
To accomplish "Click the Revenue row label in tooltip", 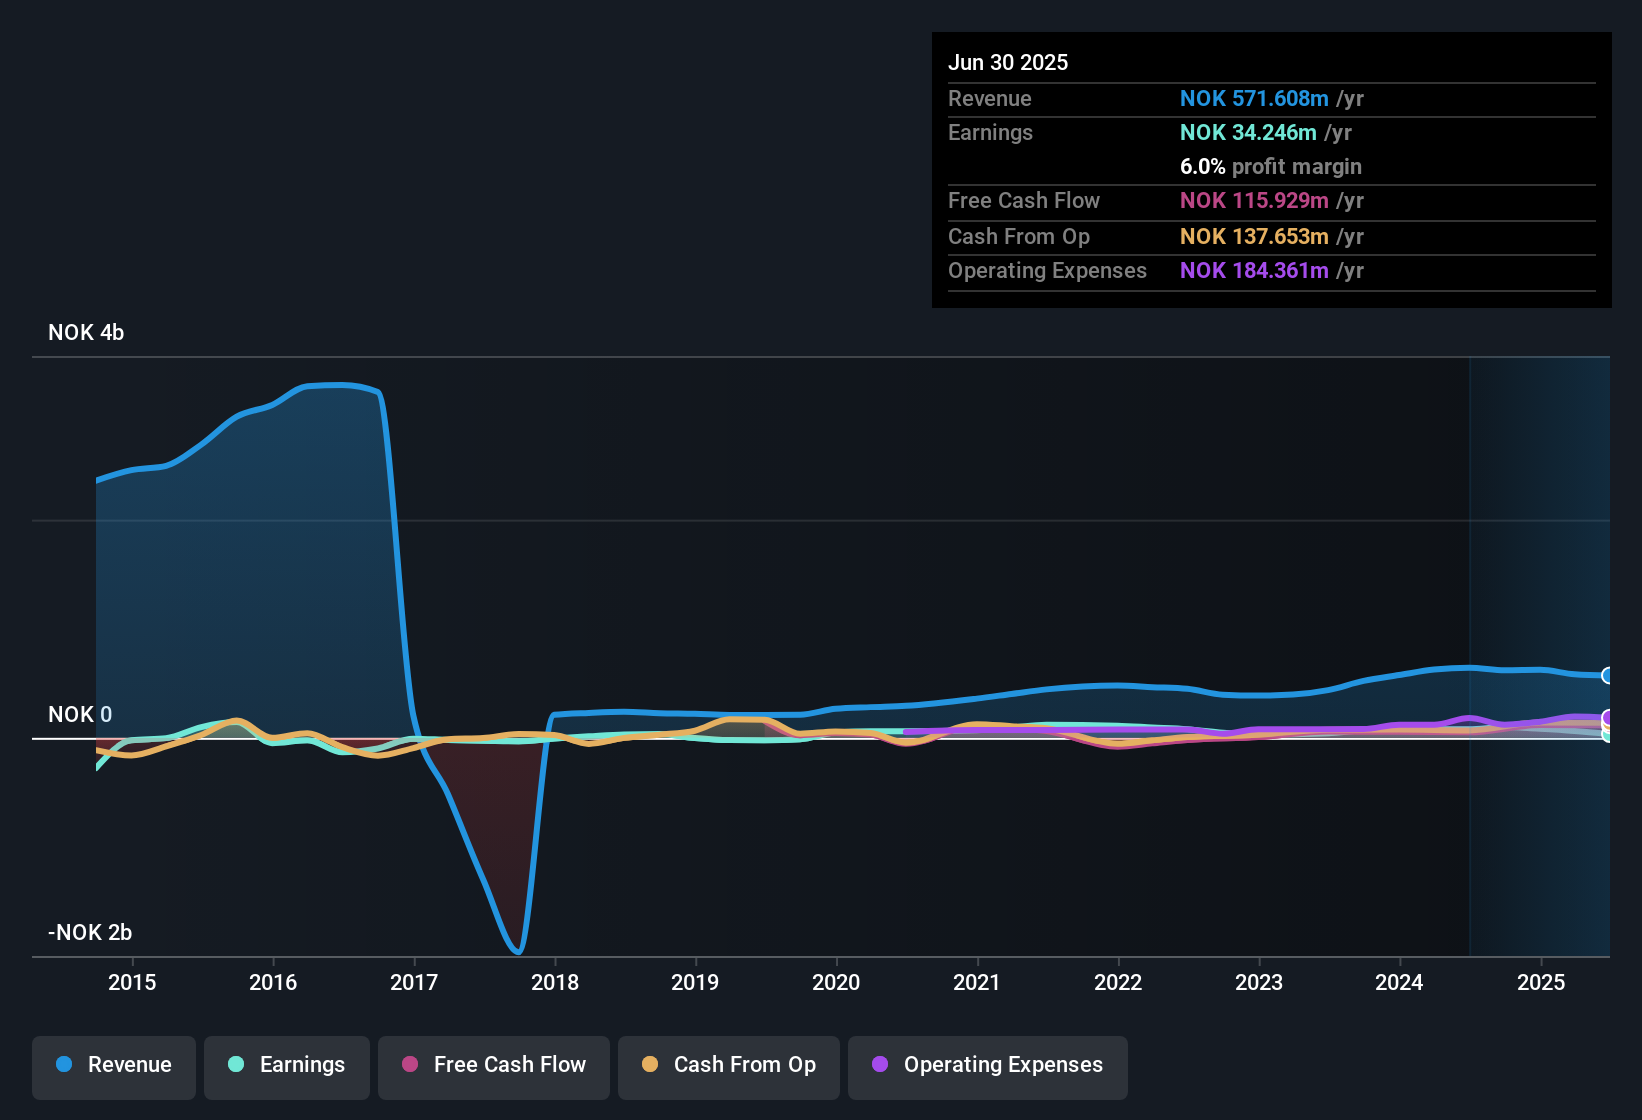I will pos(990,98).
